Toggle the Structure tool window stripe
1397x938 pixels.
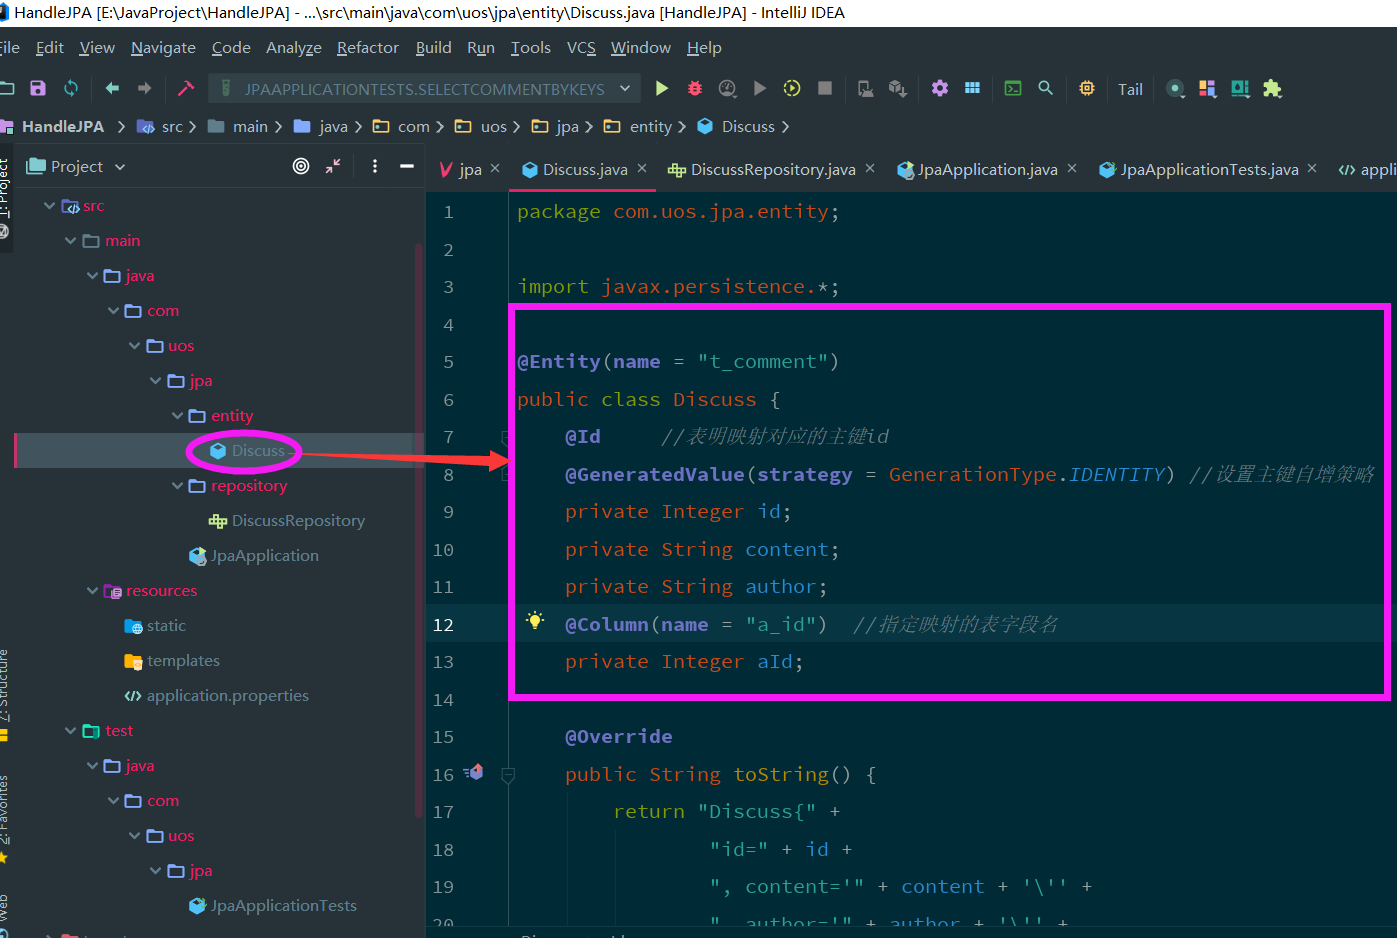tap(5, 690)
